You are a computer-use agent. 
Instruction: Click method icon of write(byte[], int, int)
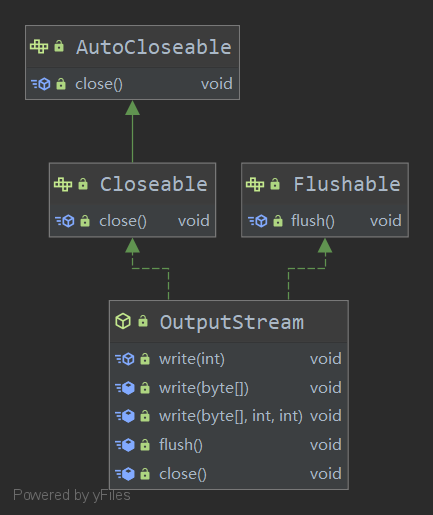coord(125,416)
